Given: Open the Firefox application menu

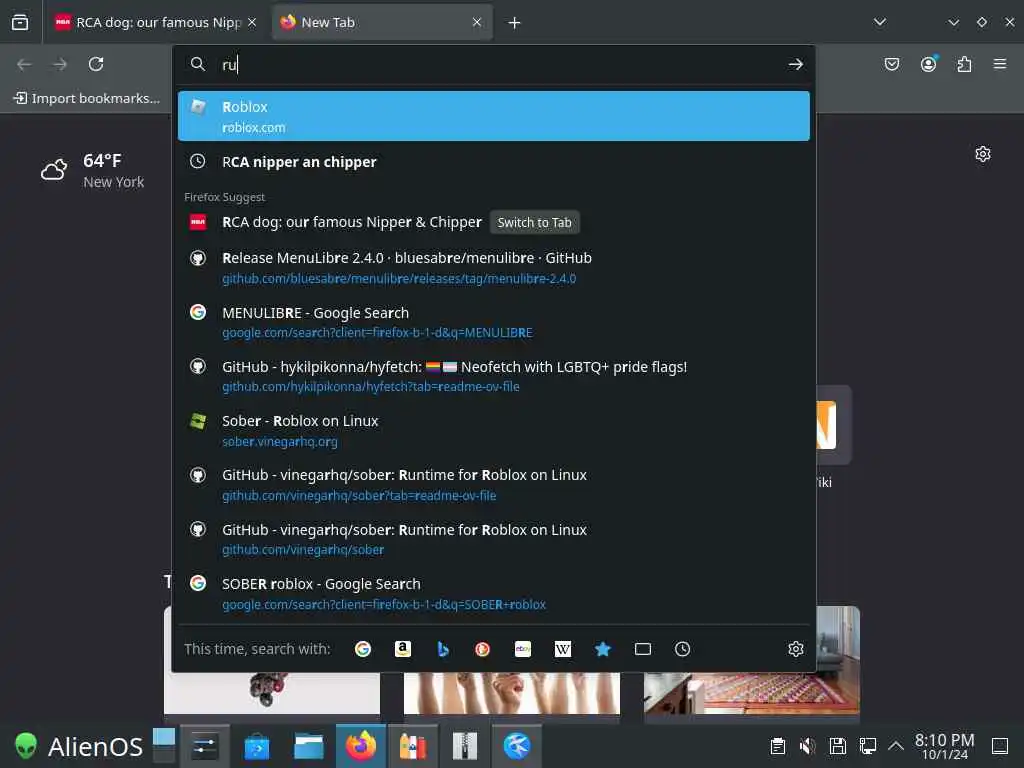Looking at the screenshot, I should coord(1000,64).
